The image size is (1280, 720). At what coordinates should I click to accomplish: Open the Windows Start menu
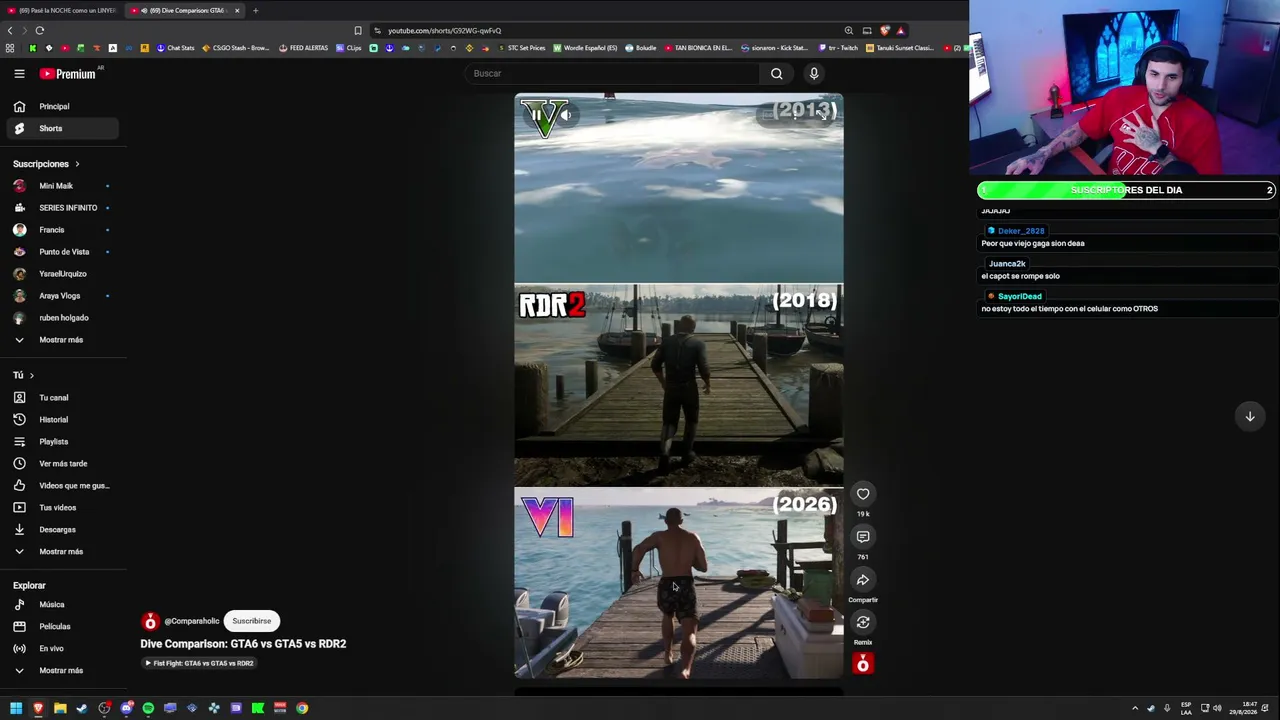[x=16, y=708]
